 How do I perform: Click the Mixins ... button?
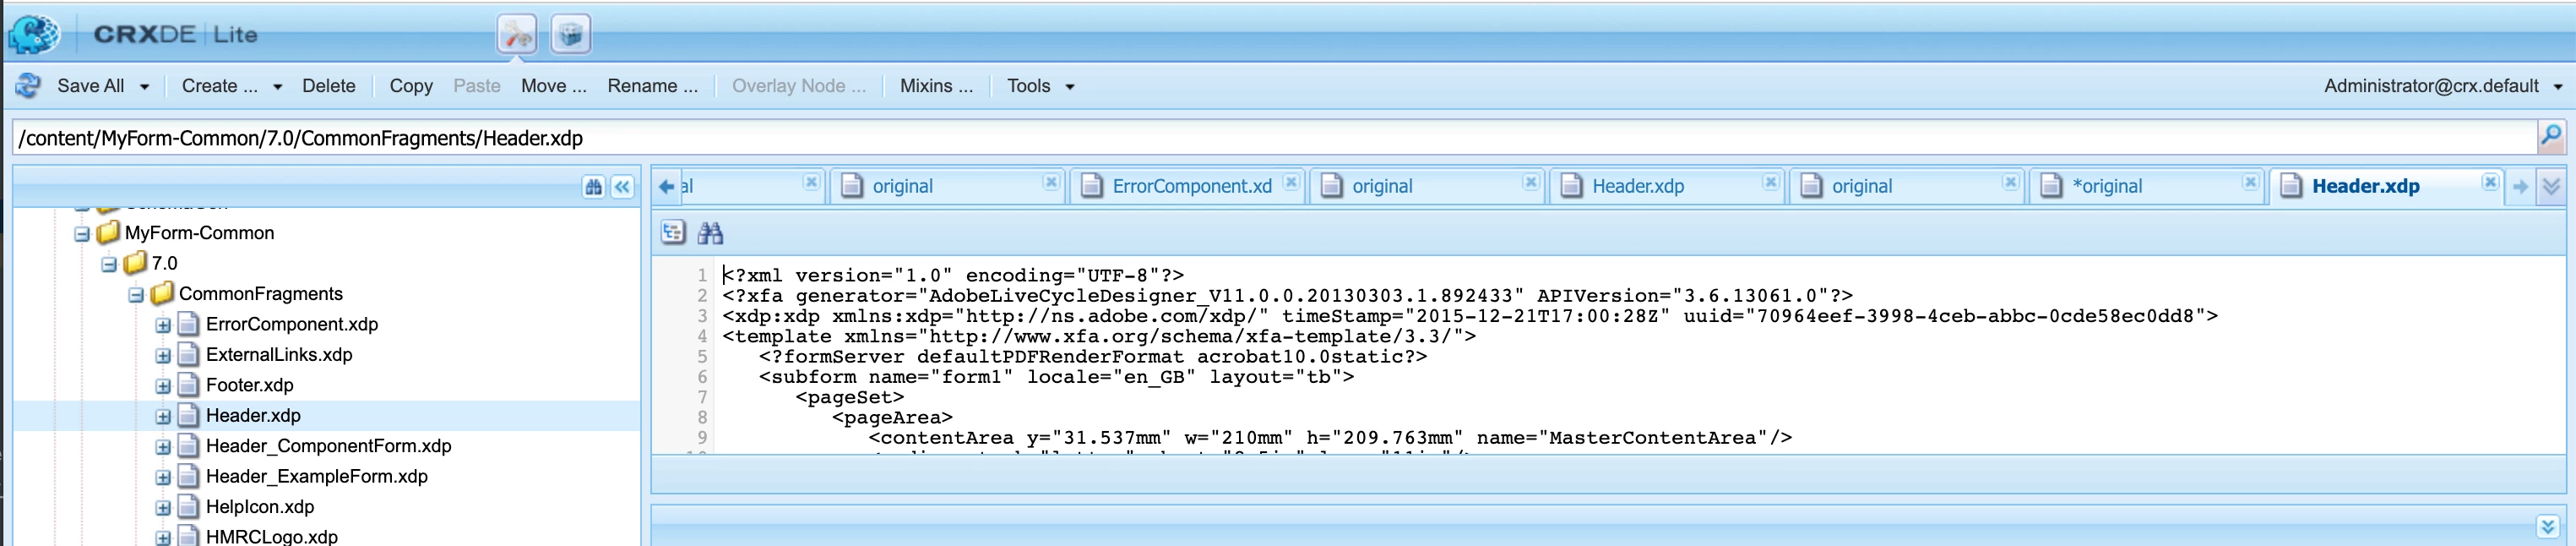[x=937, y=86]
